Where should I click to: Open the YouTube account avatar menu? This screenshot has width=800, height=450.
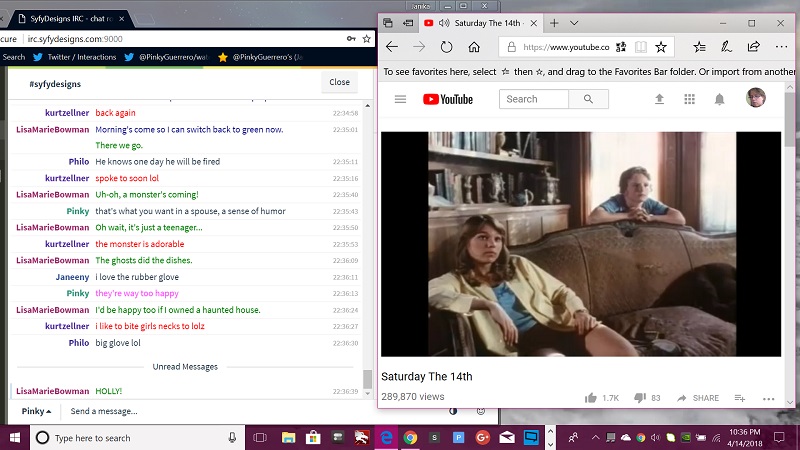756,97
